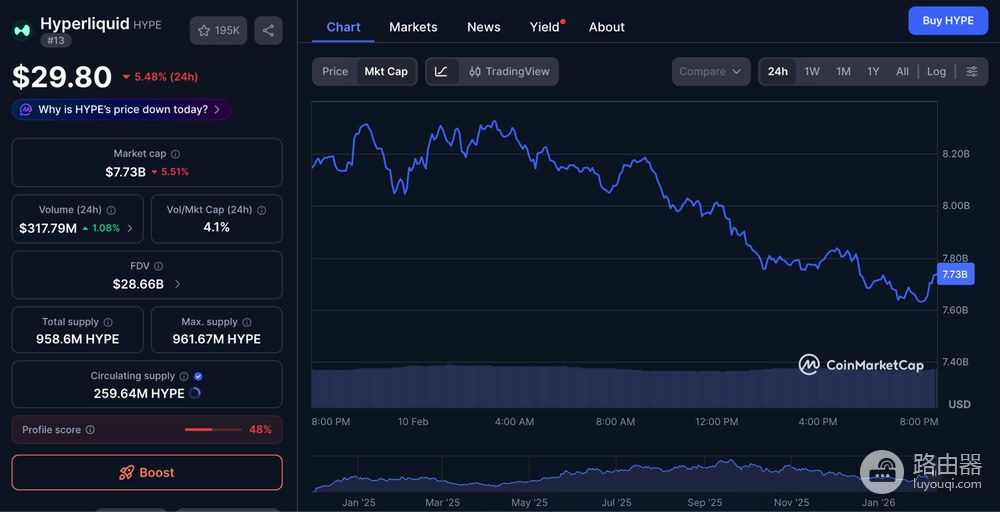Toggle Log scale on chart
The width and height of the screenshot is (1000, 512).
click(x=936, y=71)
